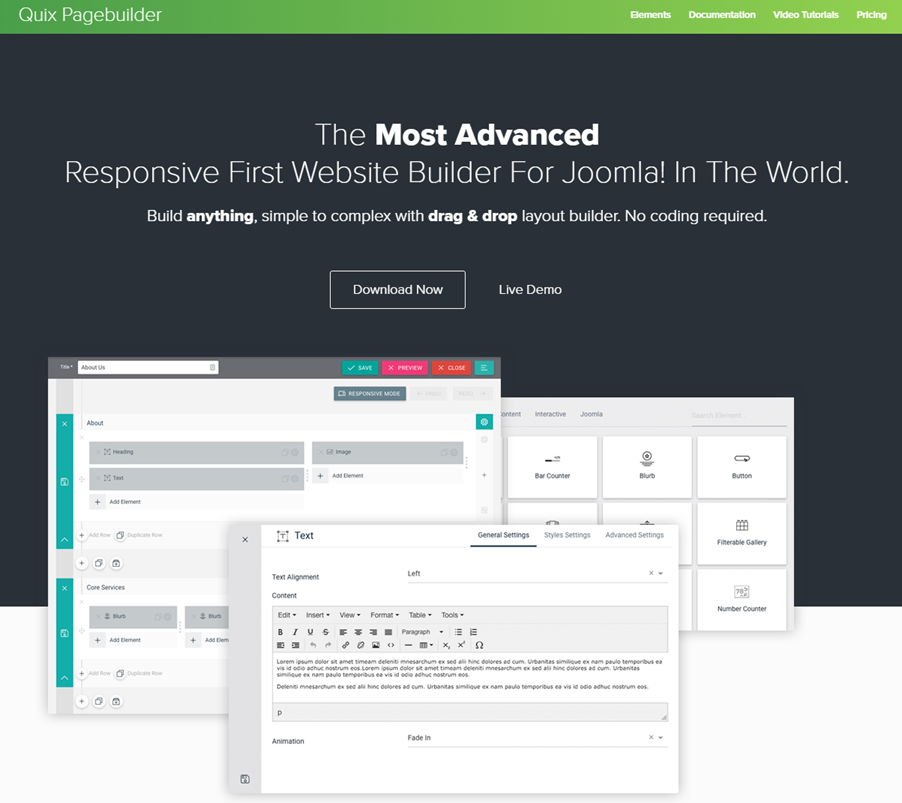902x803 pixels.
Task: Close the Text settings panel with the X
Action: tap(245, 540)
